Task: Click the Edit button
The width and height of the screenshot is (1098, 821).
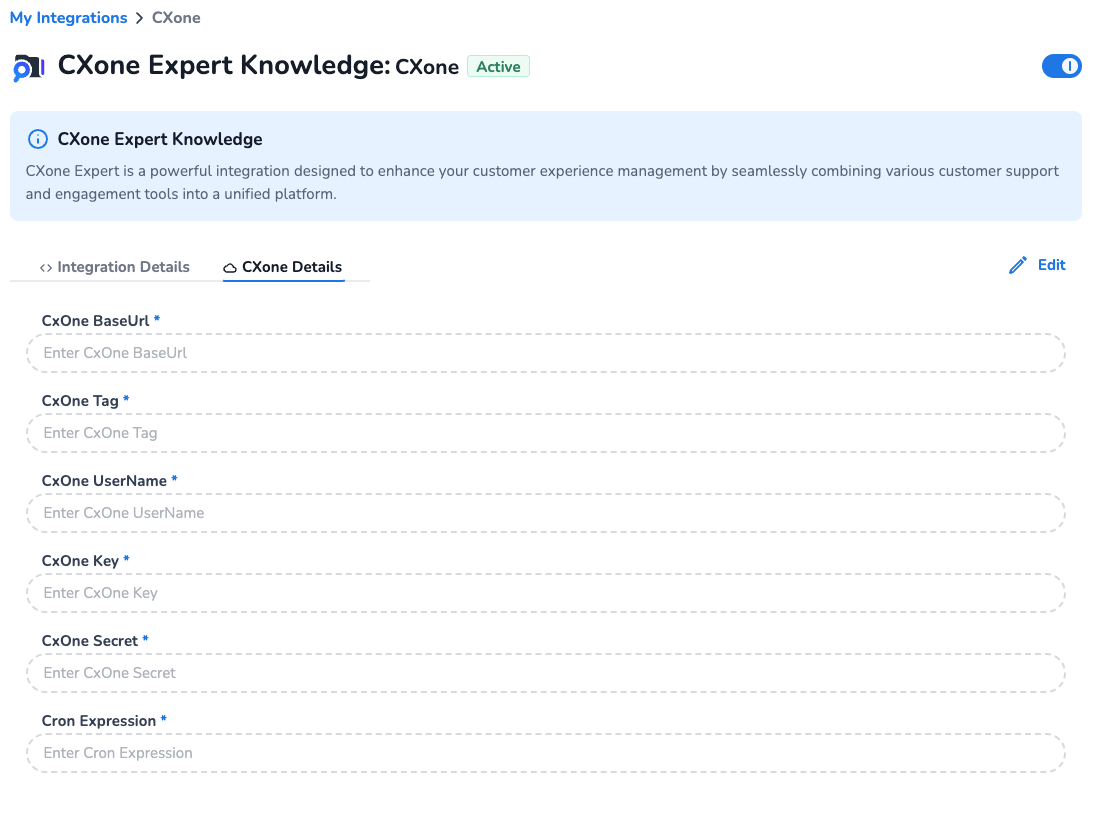Action: click(x=1037, y=265)
